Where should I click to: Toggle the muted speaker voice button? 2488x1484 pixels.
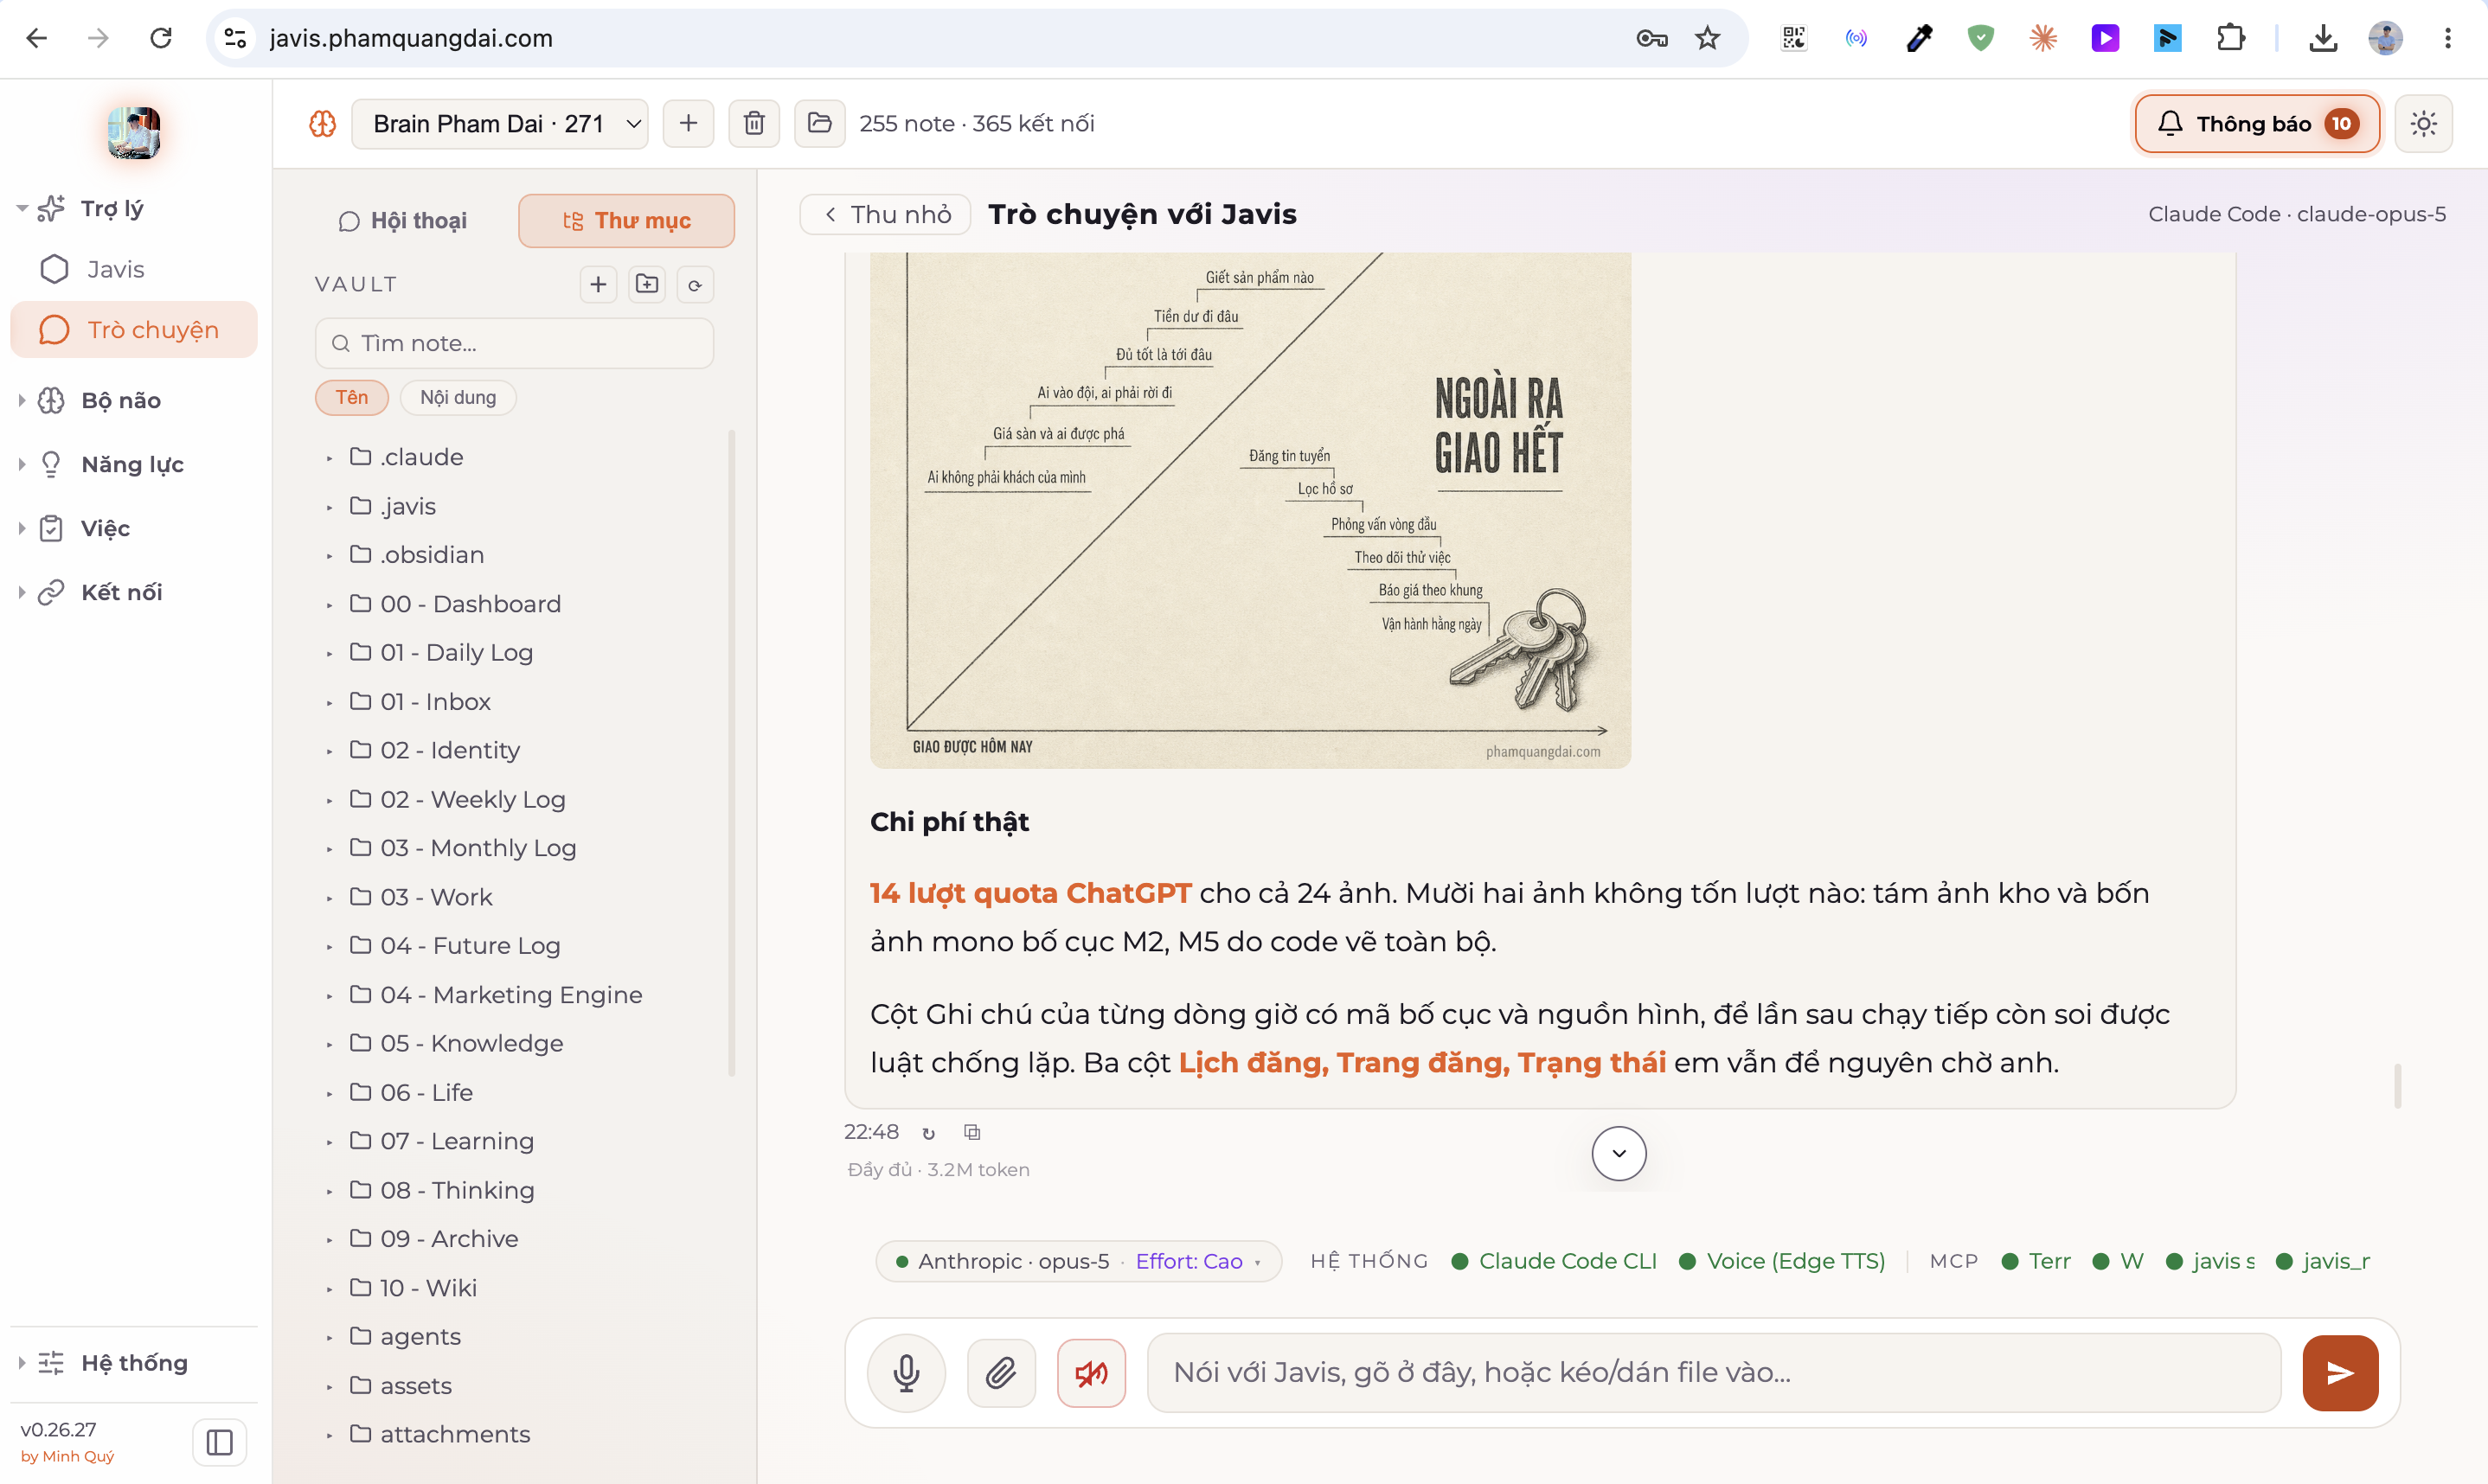click(x=1091, y=1372)
